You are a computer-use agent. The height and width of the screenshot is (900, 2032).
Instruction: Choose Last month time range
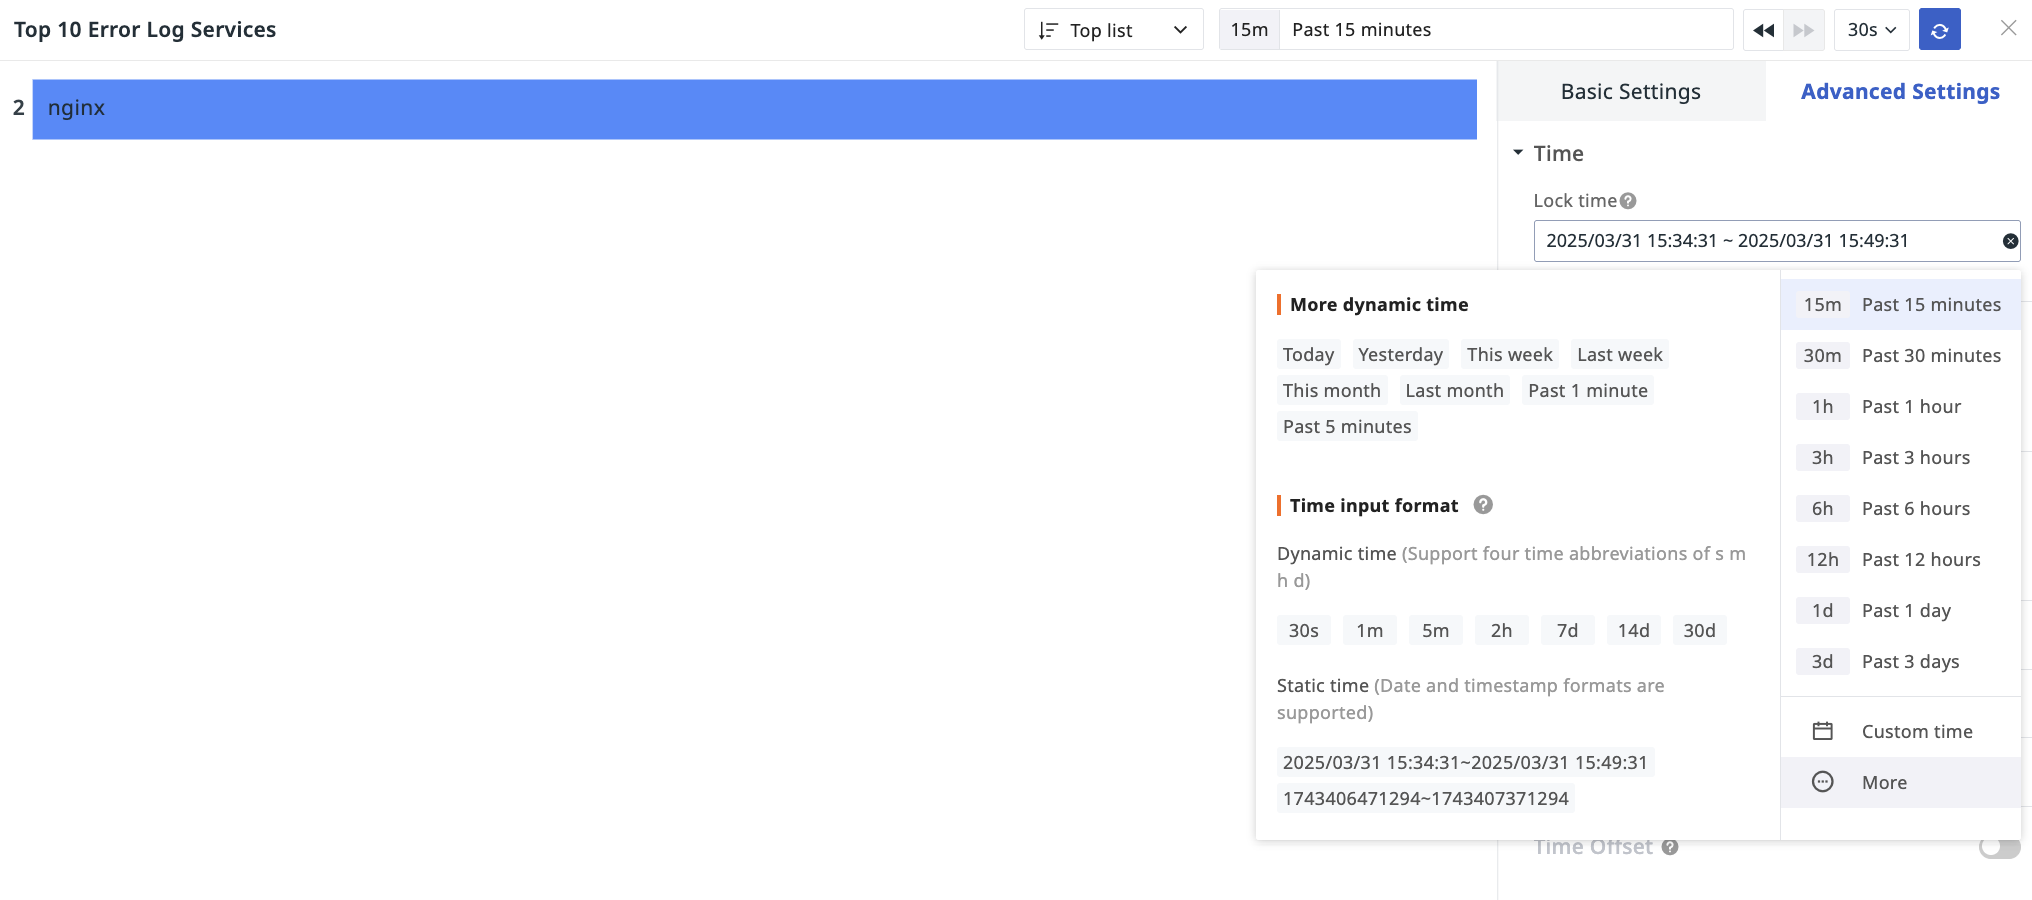[x=1454, y=390]
